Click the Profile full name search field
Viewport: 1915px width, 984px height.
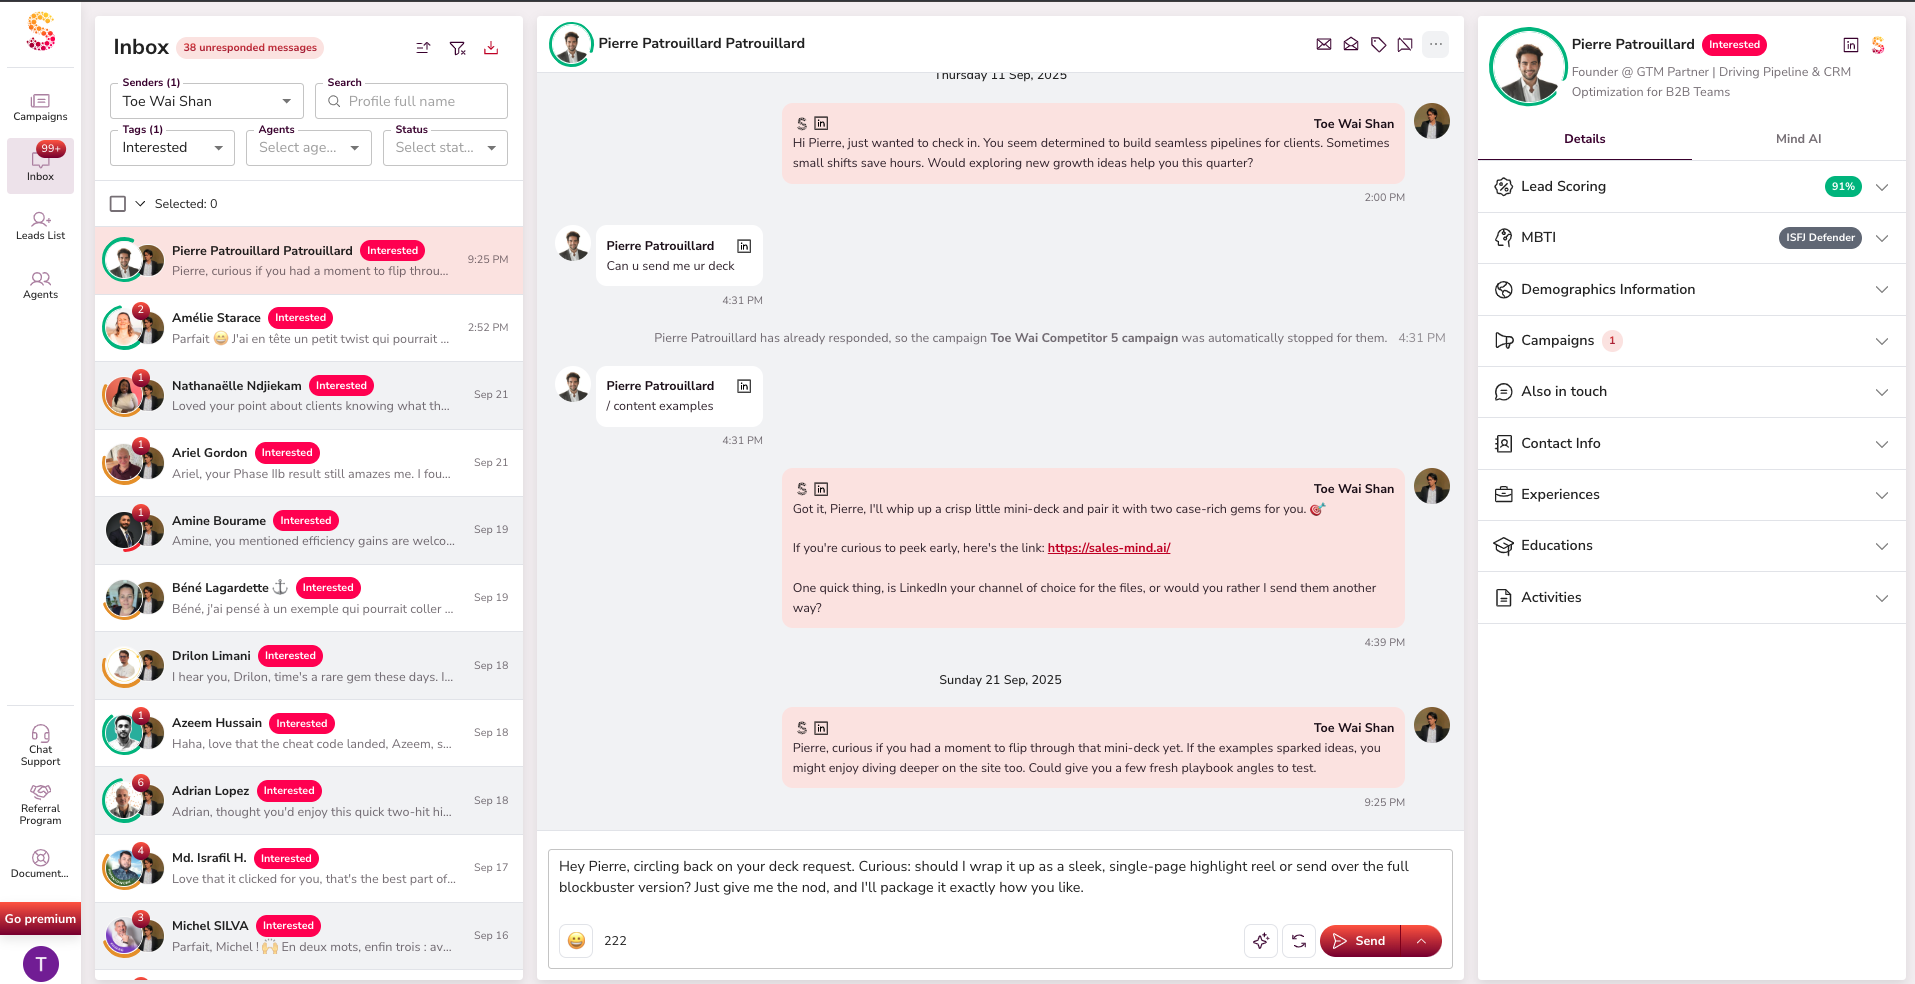422,101
